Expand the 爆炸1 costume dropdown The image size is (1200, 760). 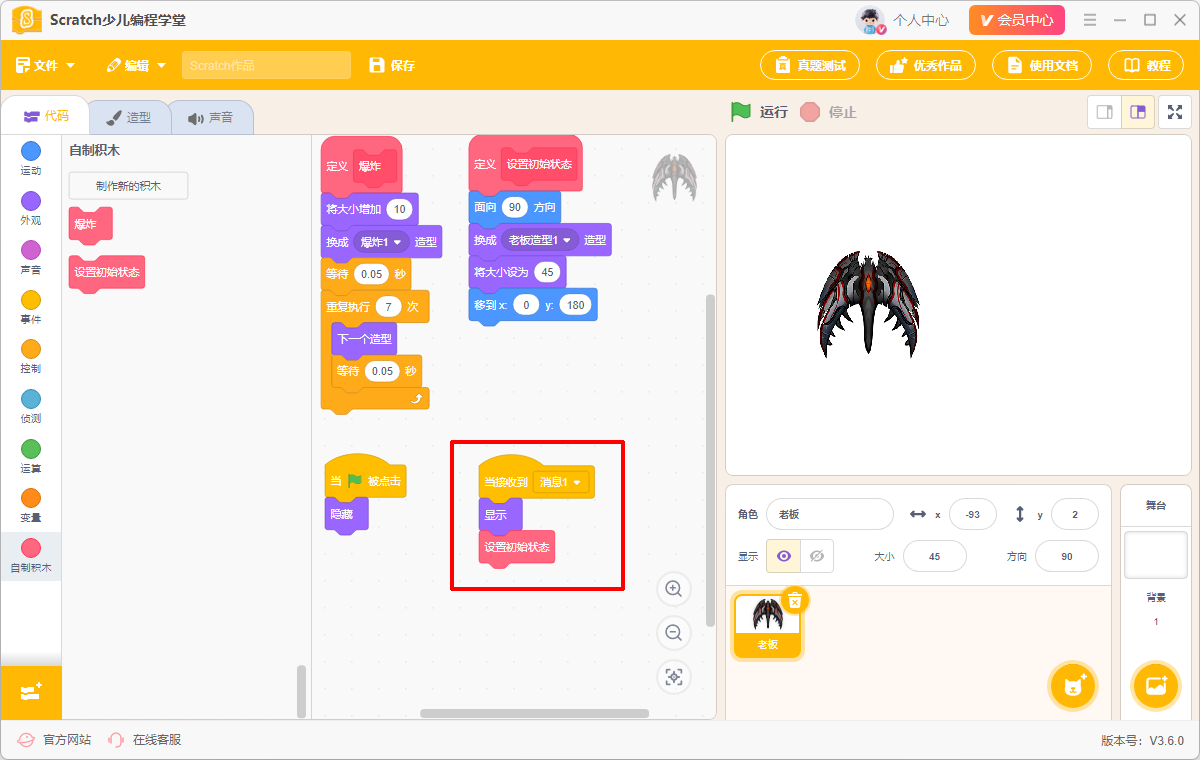coord(381,242)
